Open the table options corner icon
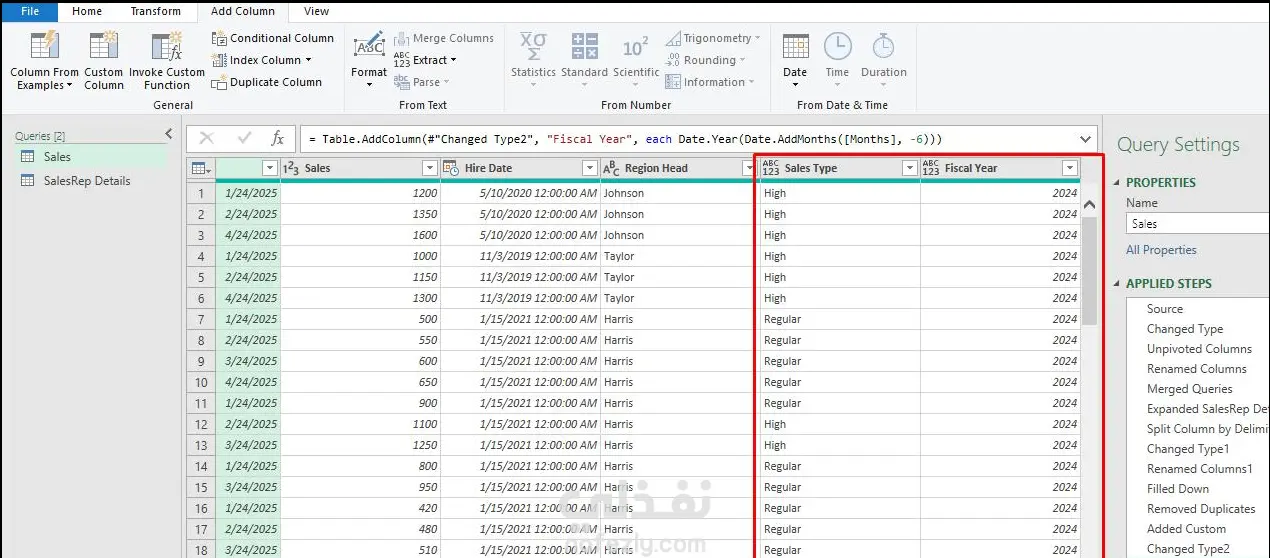The height and width of the screenshot is (558, 1270). coord(200,168)
